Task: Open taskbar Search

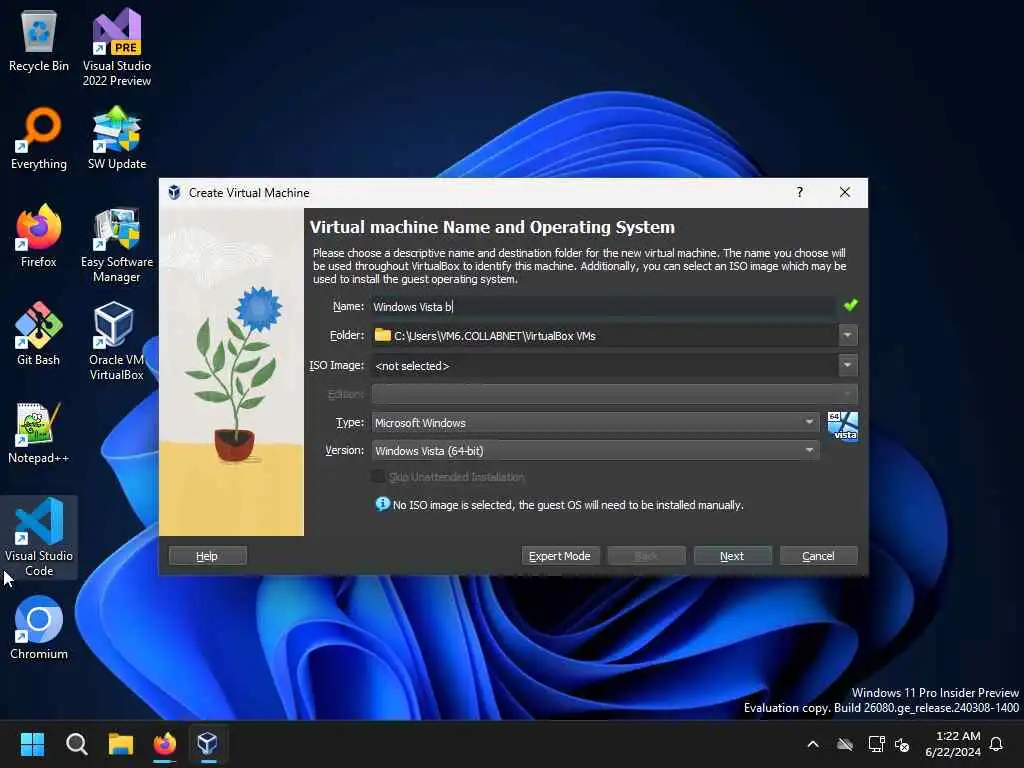Action: (x=76, y=744)
